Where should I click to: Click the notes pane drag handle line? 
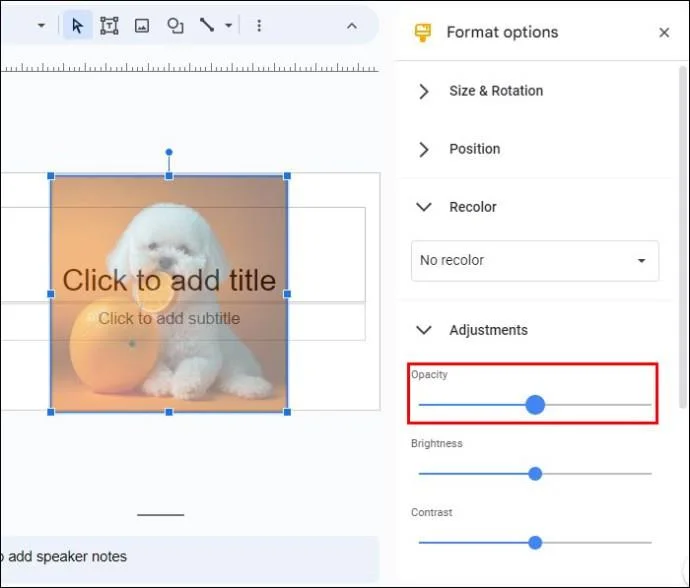[161, 514]
